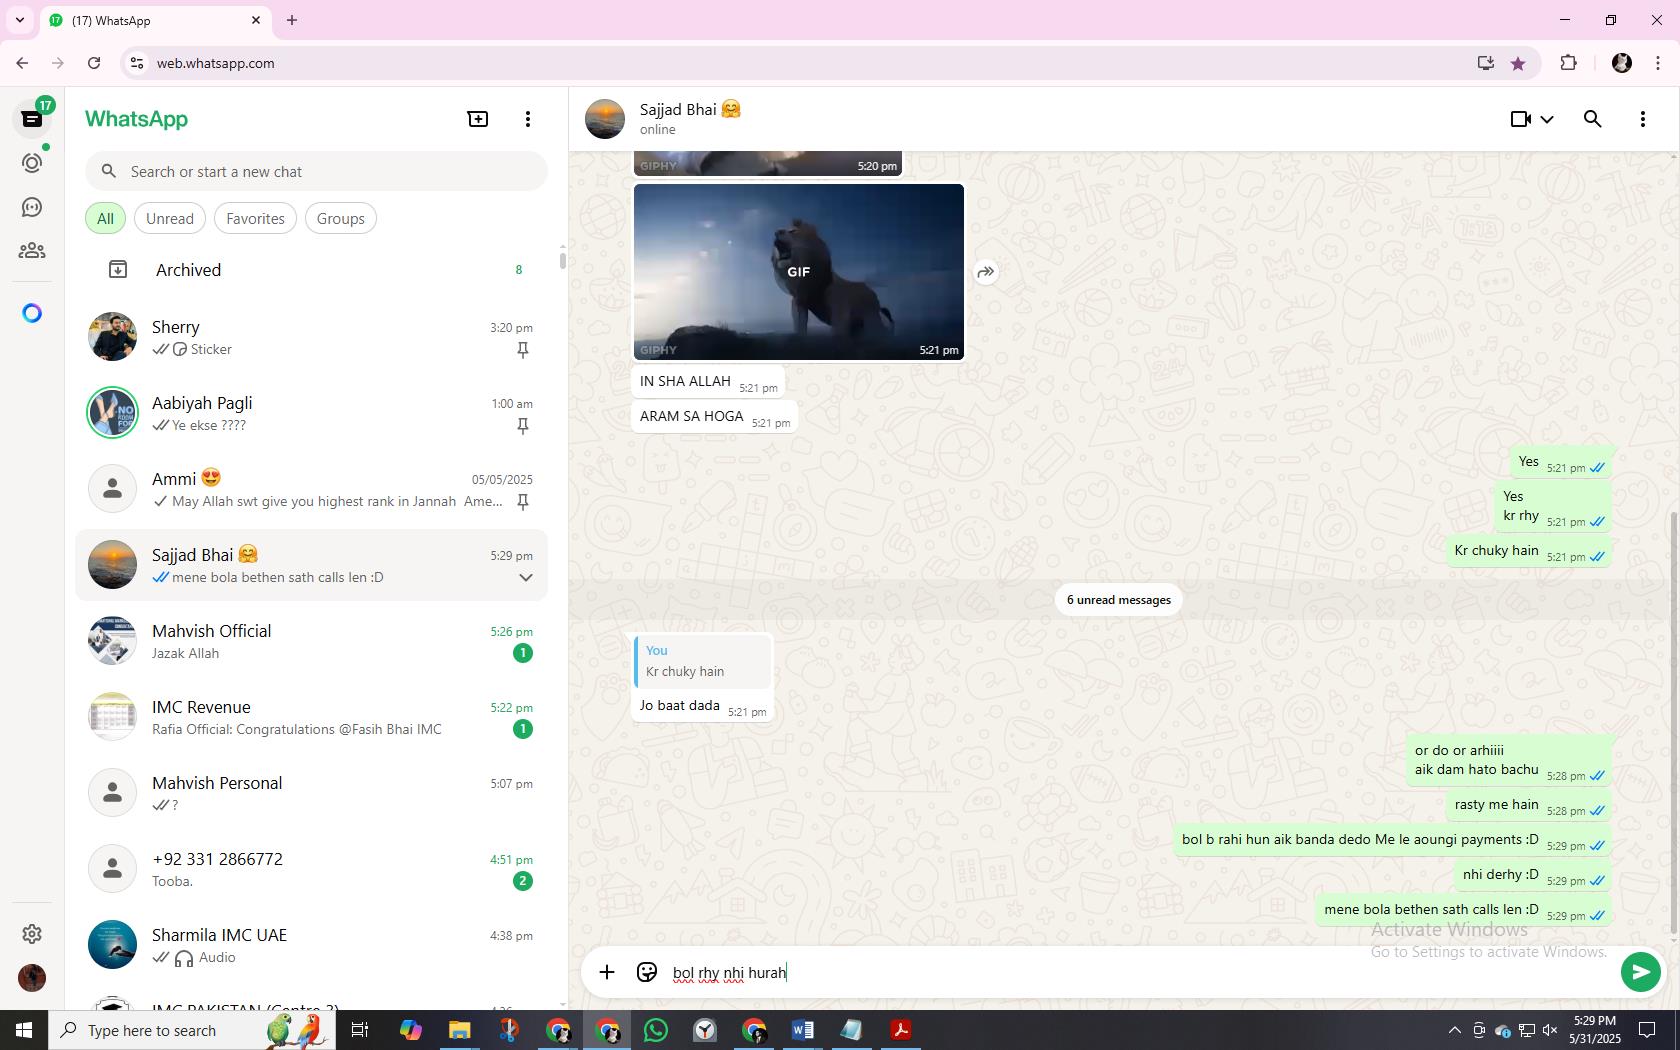Bookmark star icon in address bar
The height and width of the screenshot is (1050, 1680).
tap(1518, 63)
